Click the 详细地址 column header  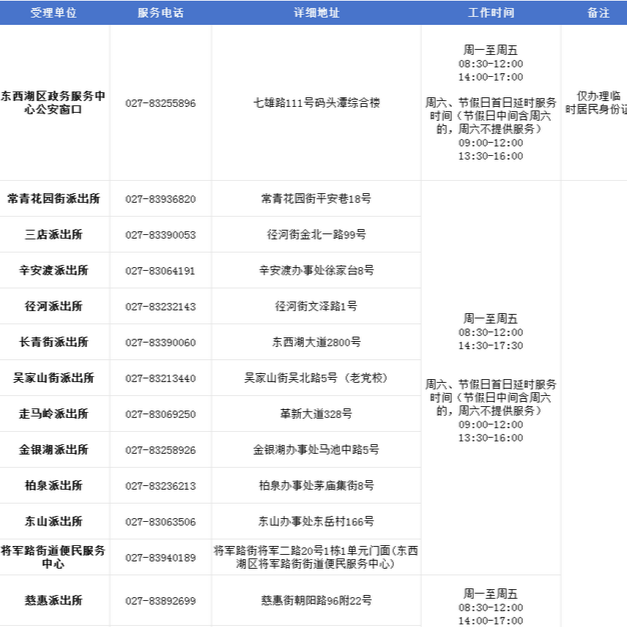316,13
